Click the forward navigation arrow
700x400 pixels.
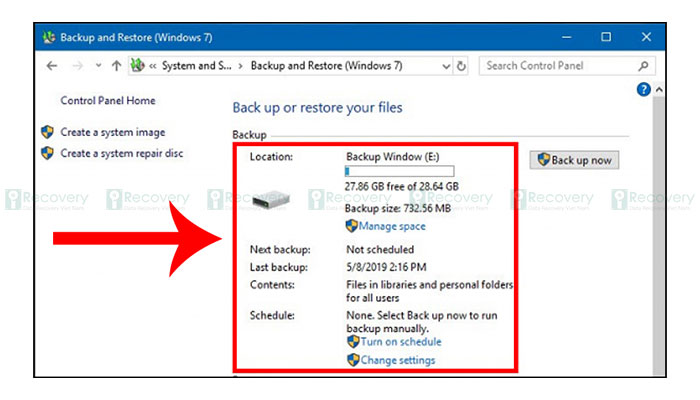(78, 66)
